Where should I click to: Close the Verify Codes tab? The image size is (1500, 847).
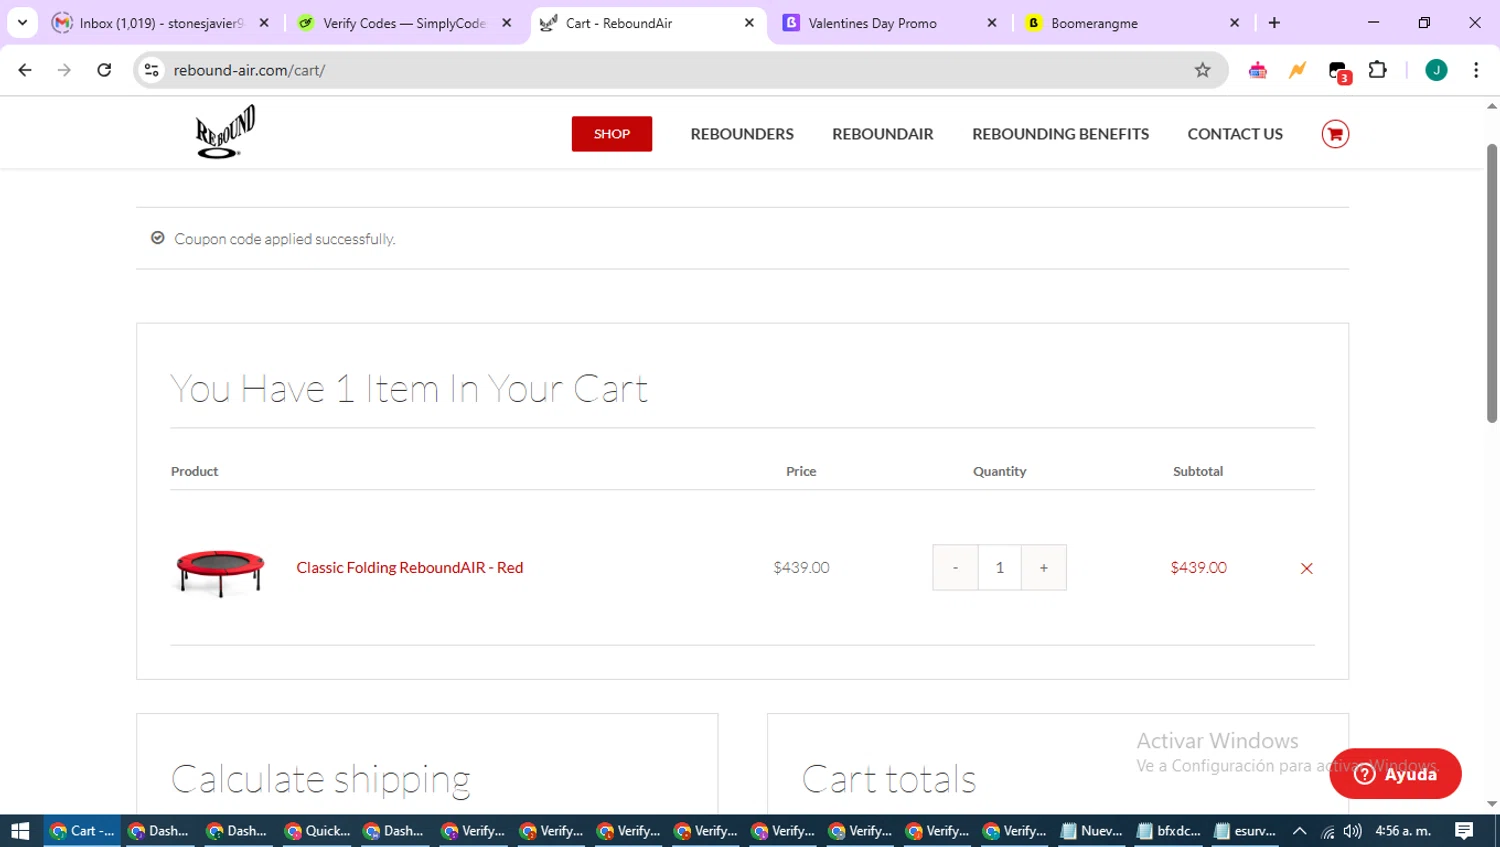tap(507, 23)
